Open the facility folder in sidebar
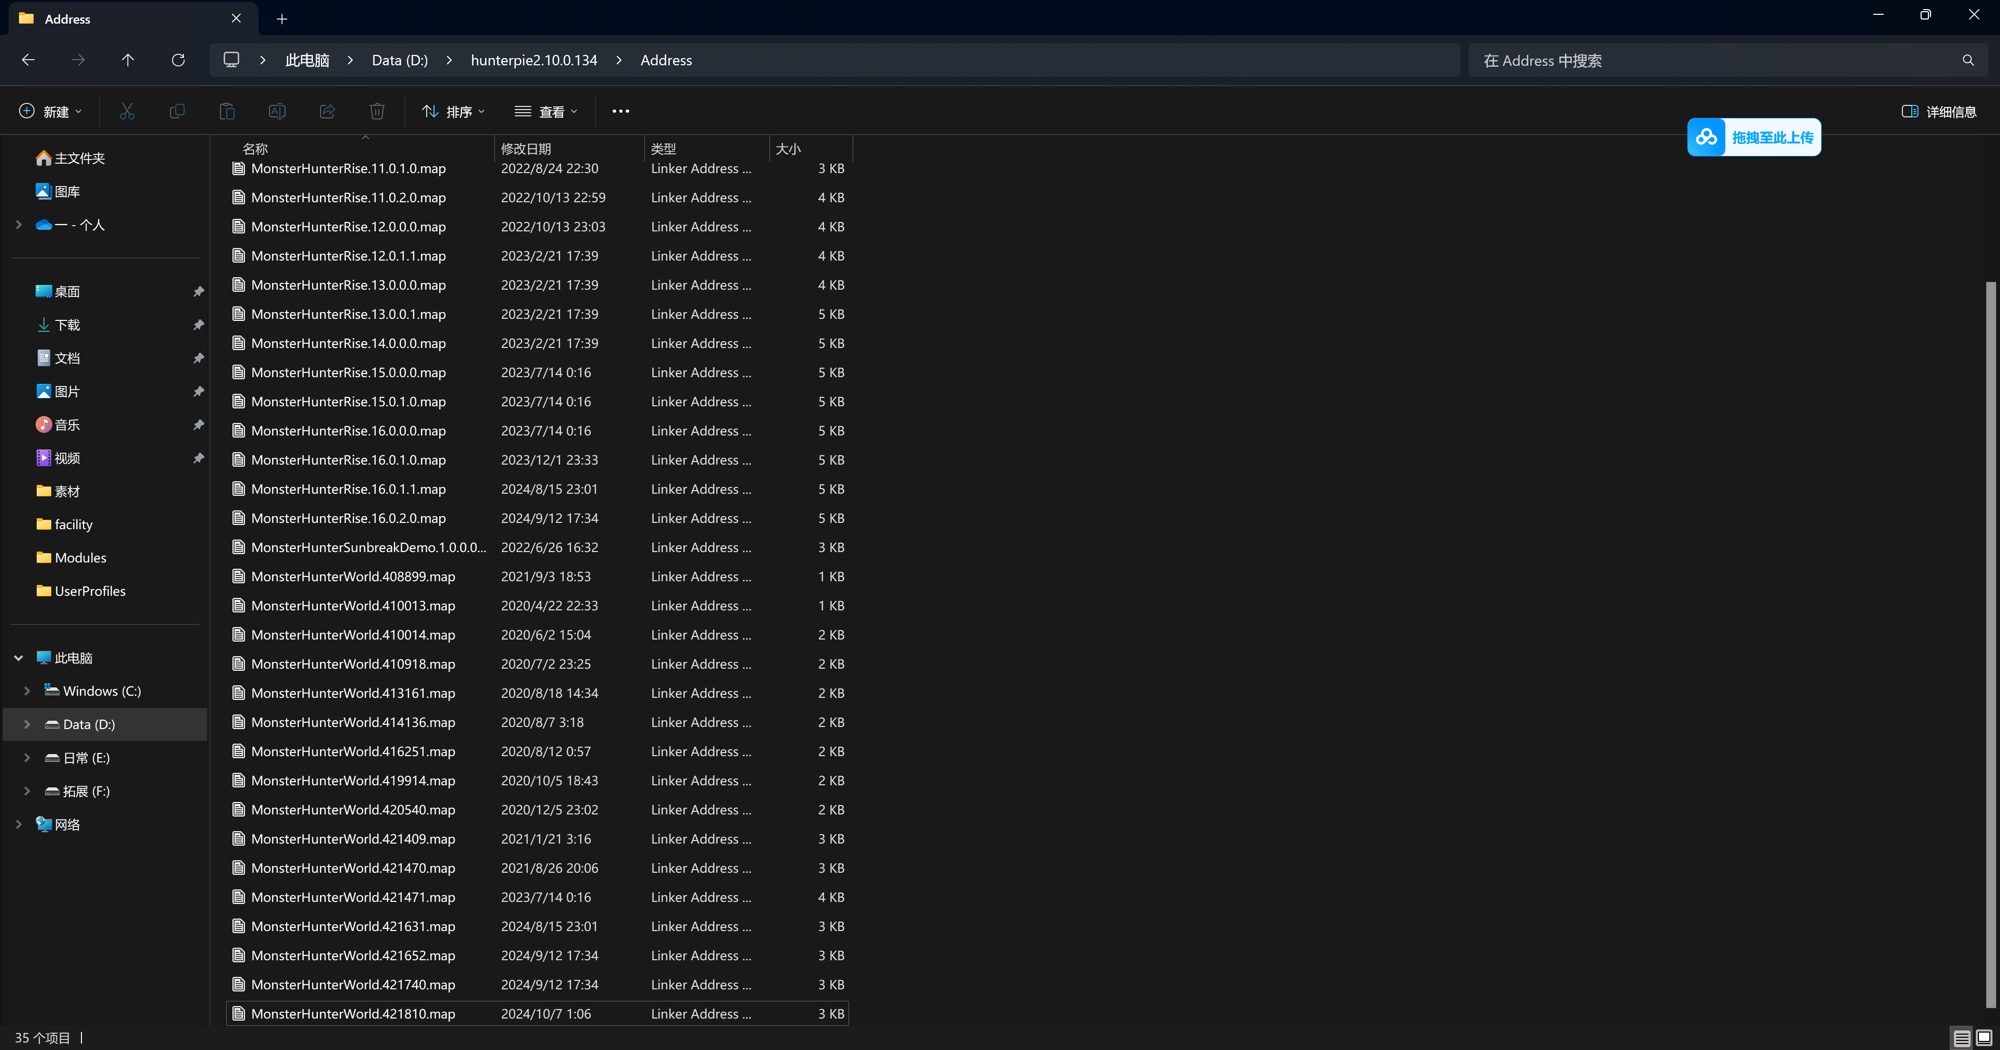2000x1050 pixels. [64, 524]
